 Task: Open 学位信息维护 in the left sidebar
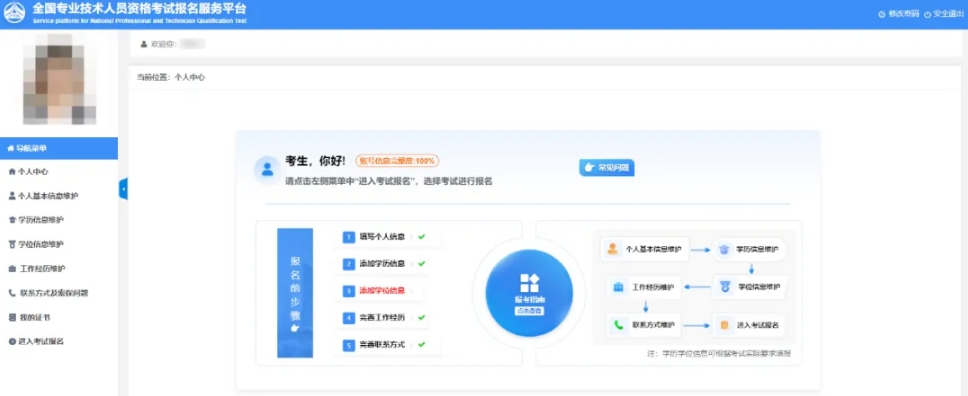coord(36,244)
